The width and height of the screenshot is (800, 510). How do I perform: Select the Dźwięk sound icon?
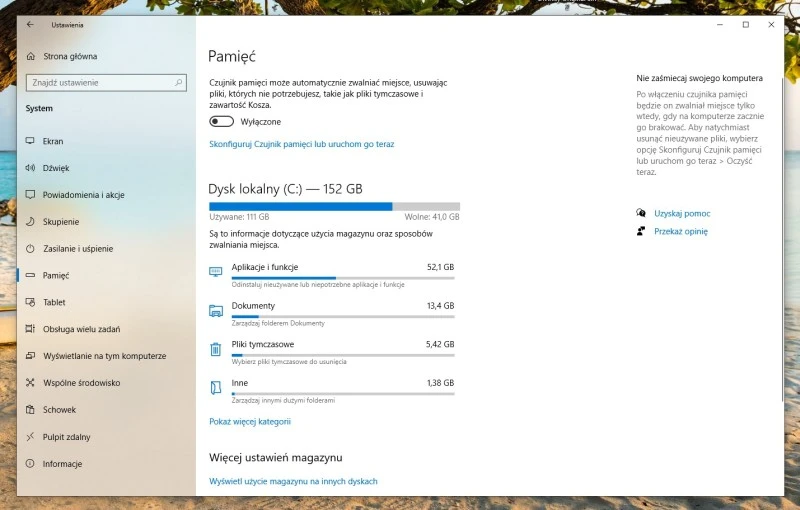(x=30, y=168)
